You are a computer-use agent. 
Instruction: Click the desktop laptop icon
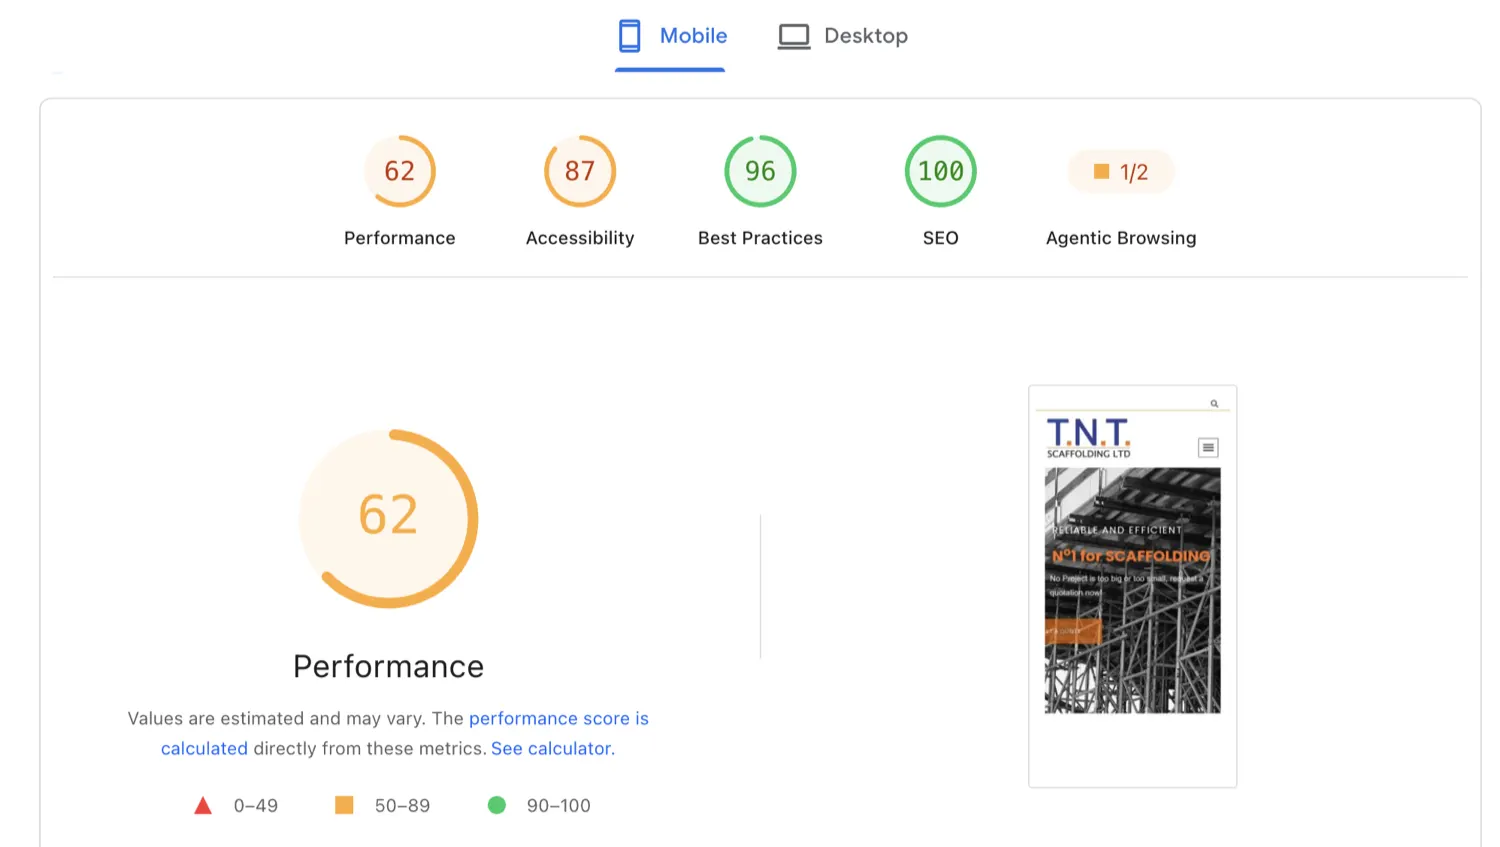[794, 37]
